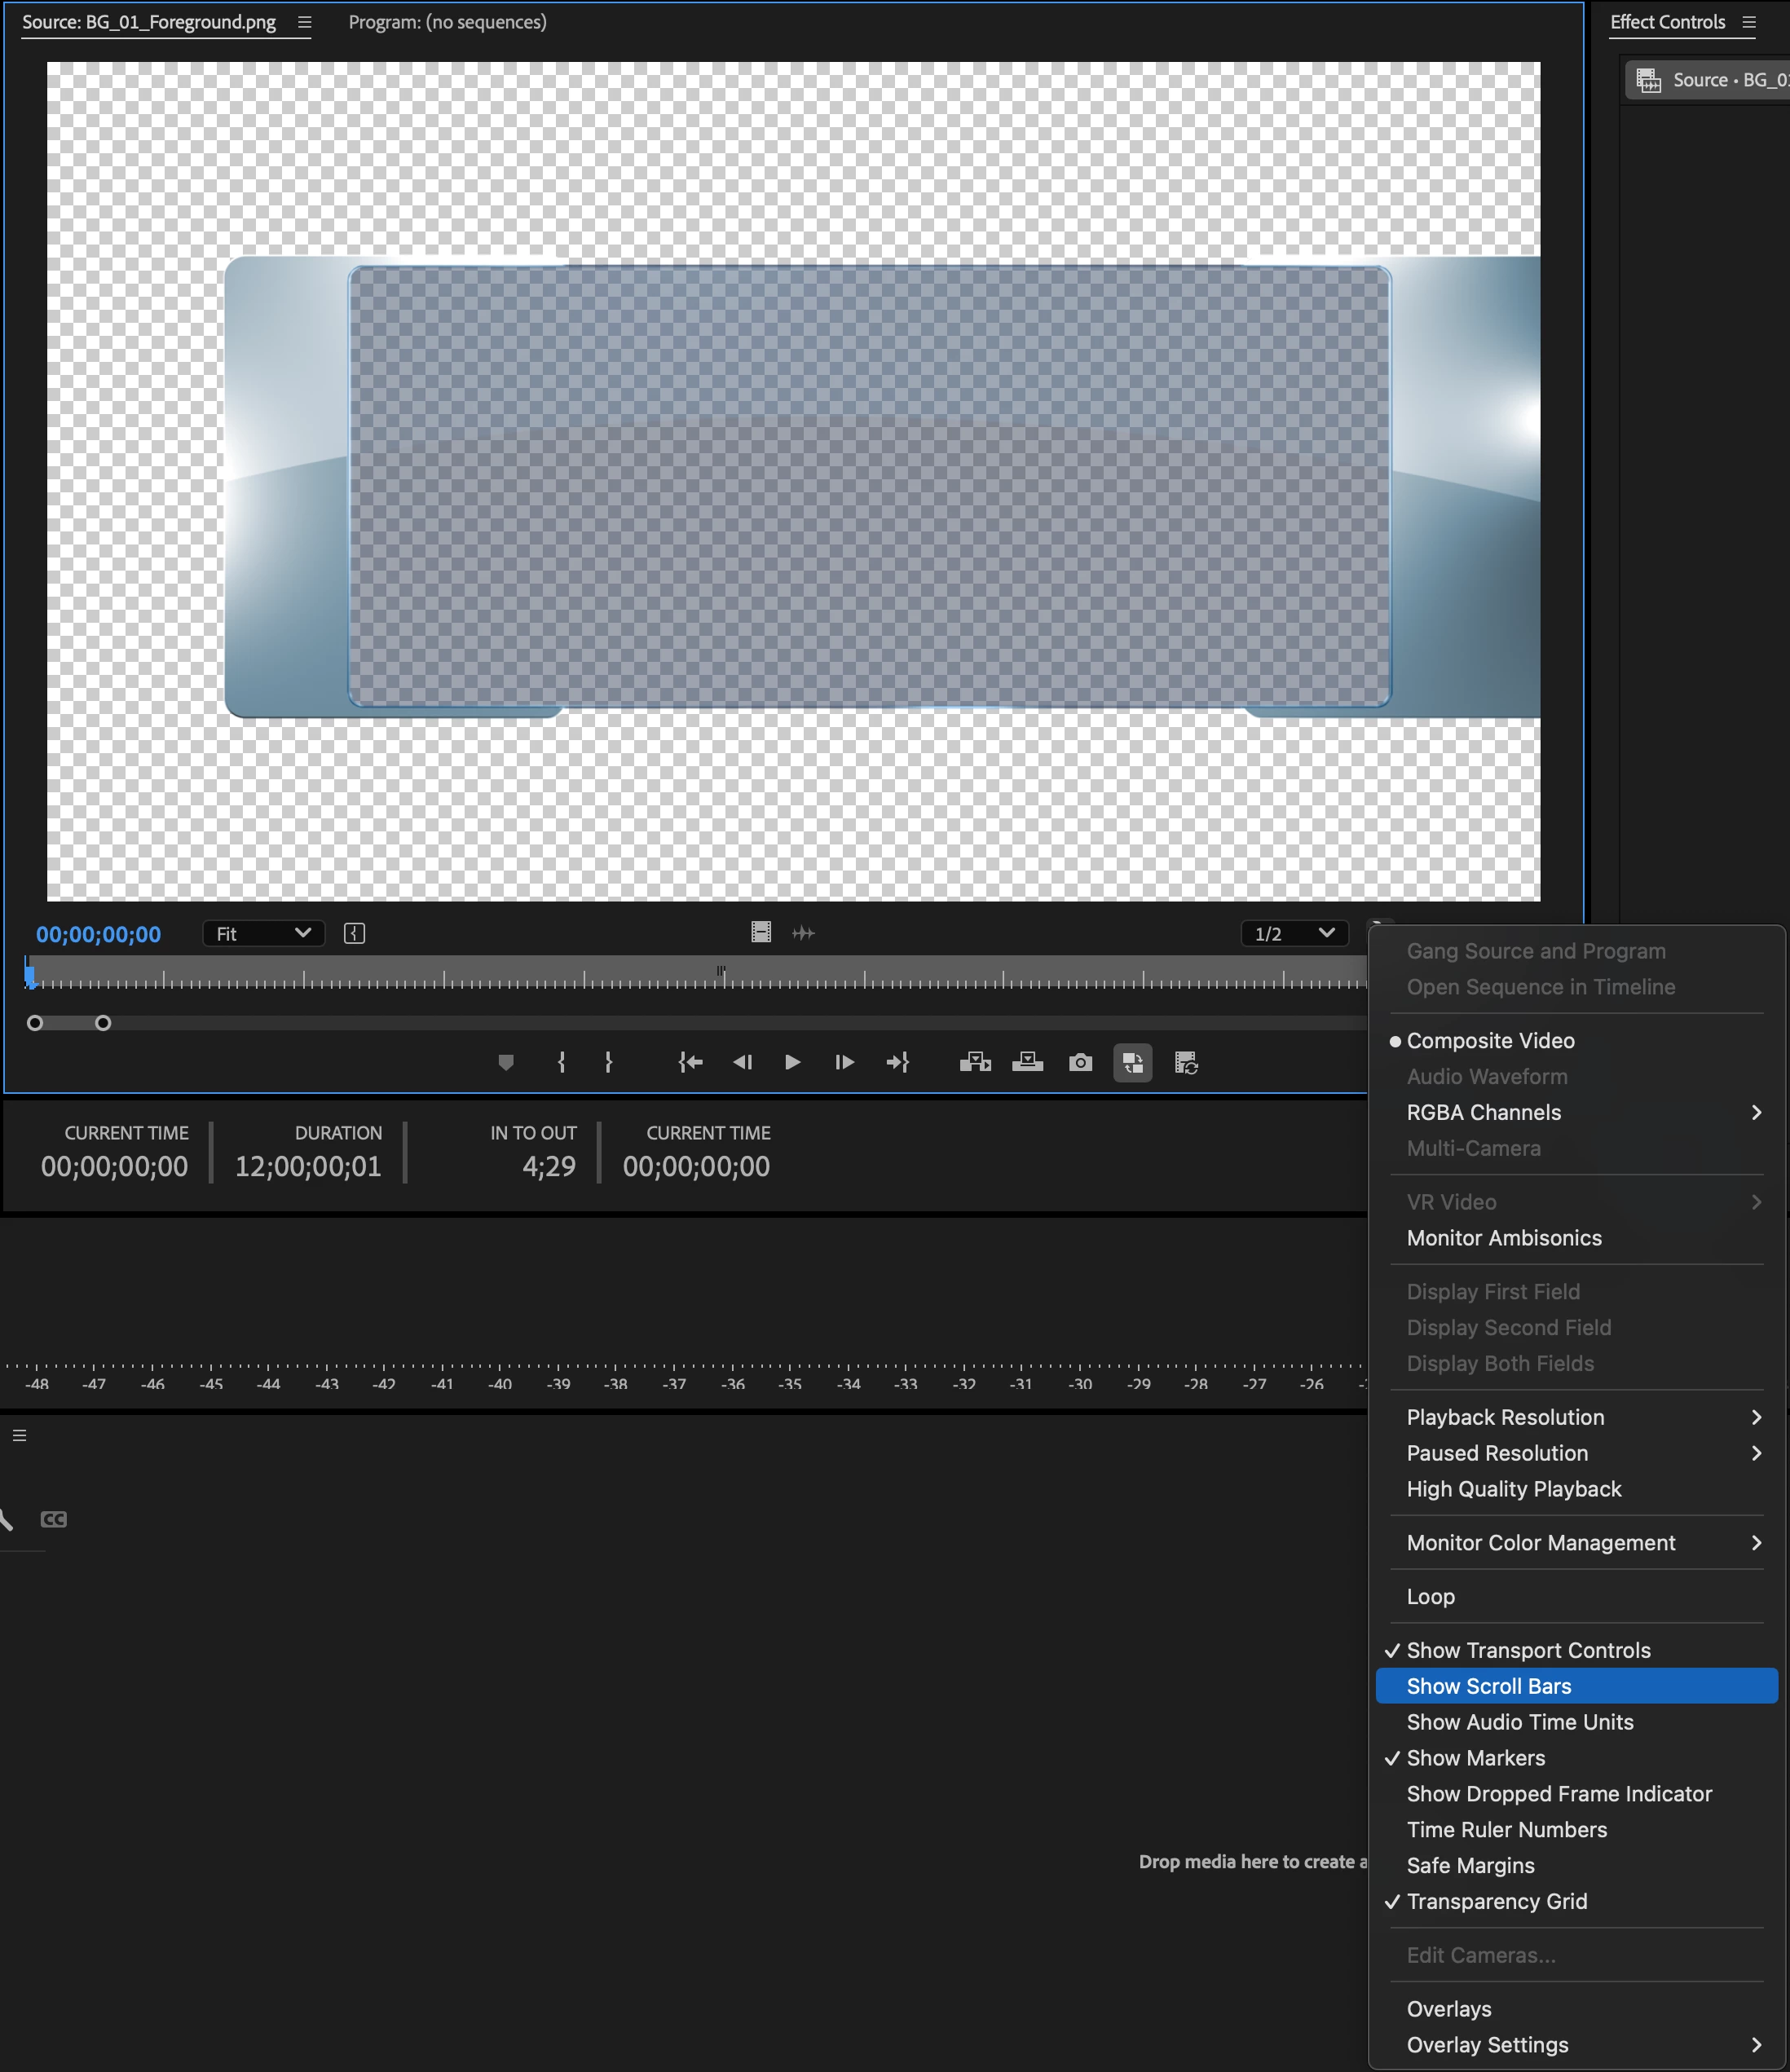Step forward one frame
The height and width of the screenshot is (2072, 1790).
[844, 1062]
